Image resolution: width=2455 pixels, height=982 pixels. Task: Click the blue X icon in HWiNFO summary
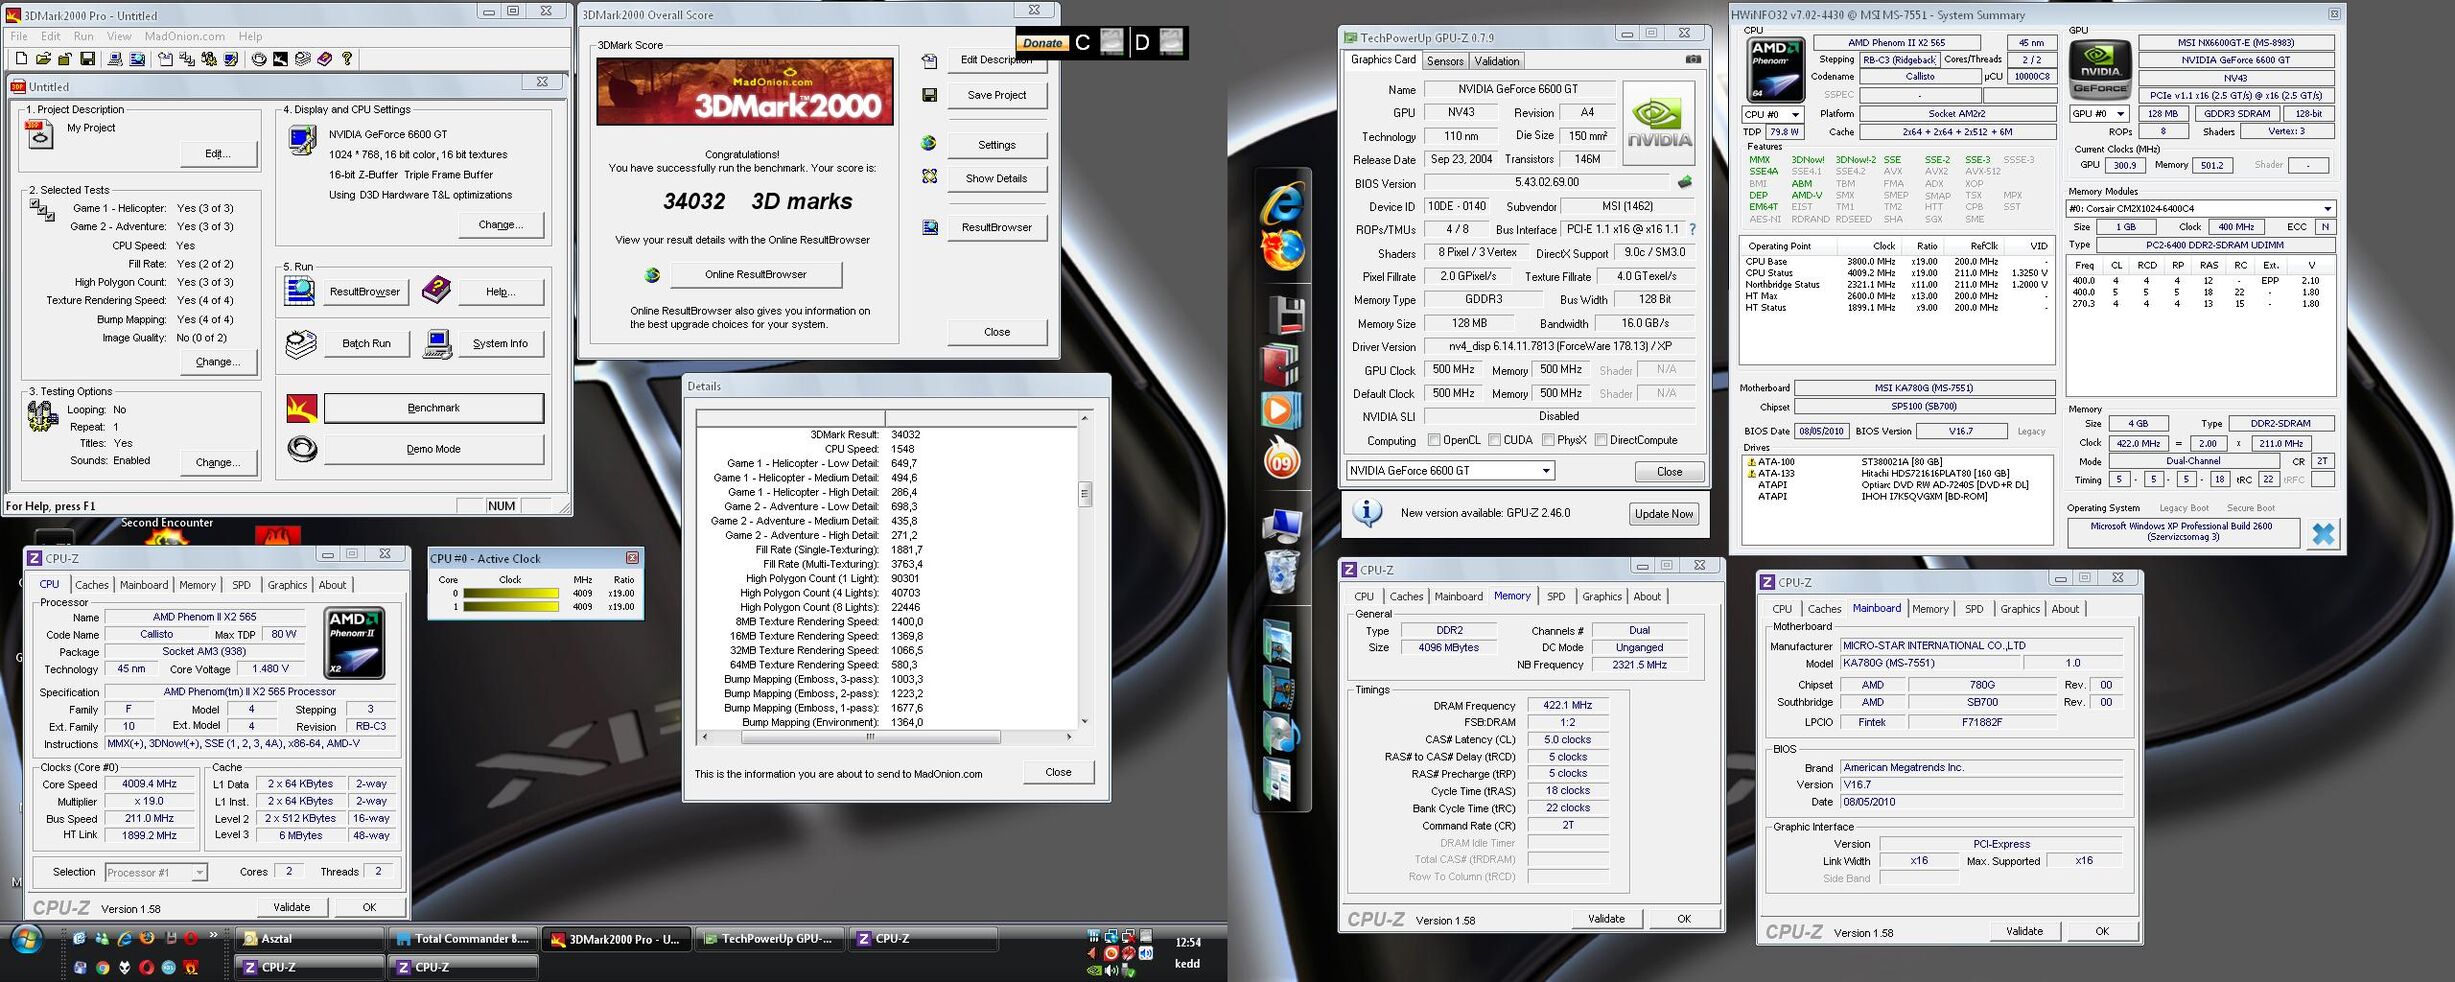coord(2323,534)
